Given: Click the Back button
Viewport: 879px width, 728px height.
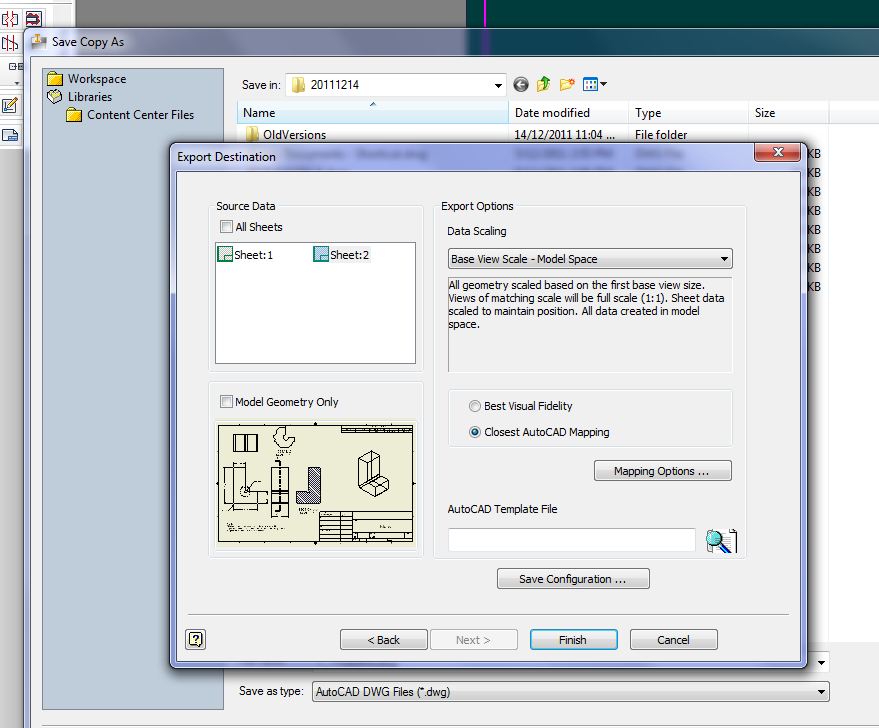Looking at the screenshot, I should [383, 639].
